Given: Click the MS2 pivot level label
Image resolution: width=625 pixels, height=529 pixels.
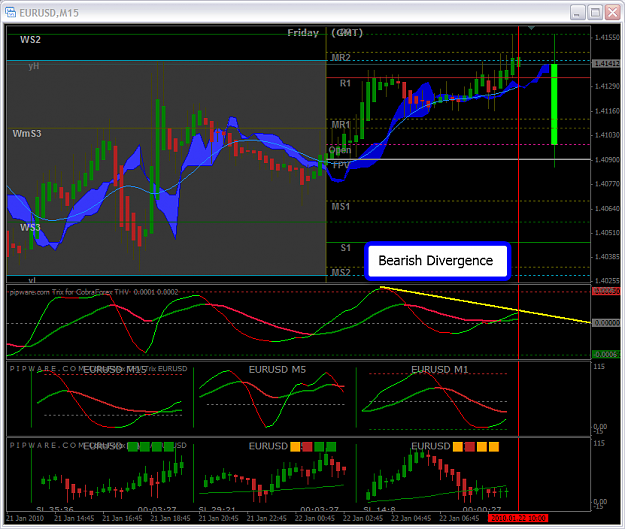Looking at the screenshot, I should 341,272.
